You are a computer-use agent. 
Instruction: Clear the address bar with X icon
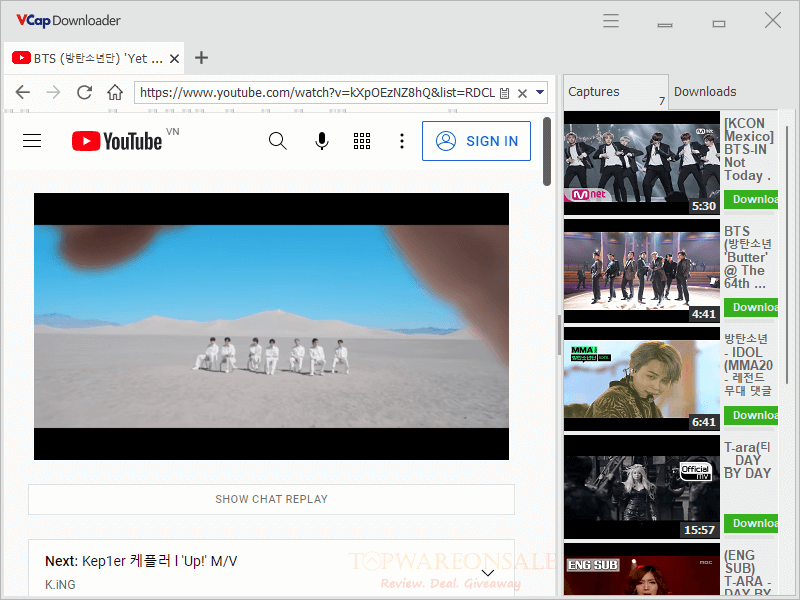(x=522, y=93)
